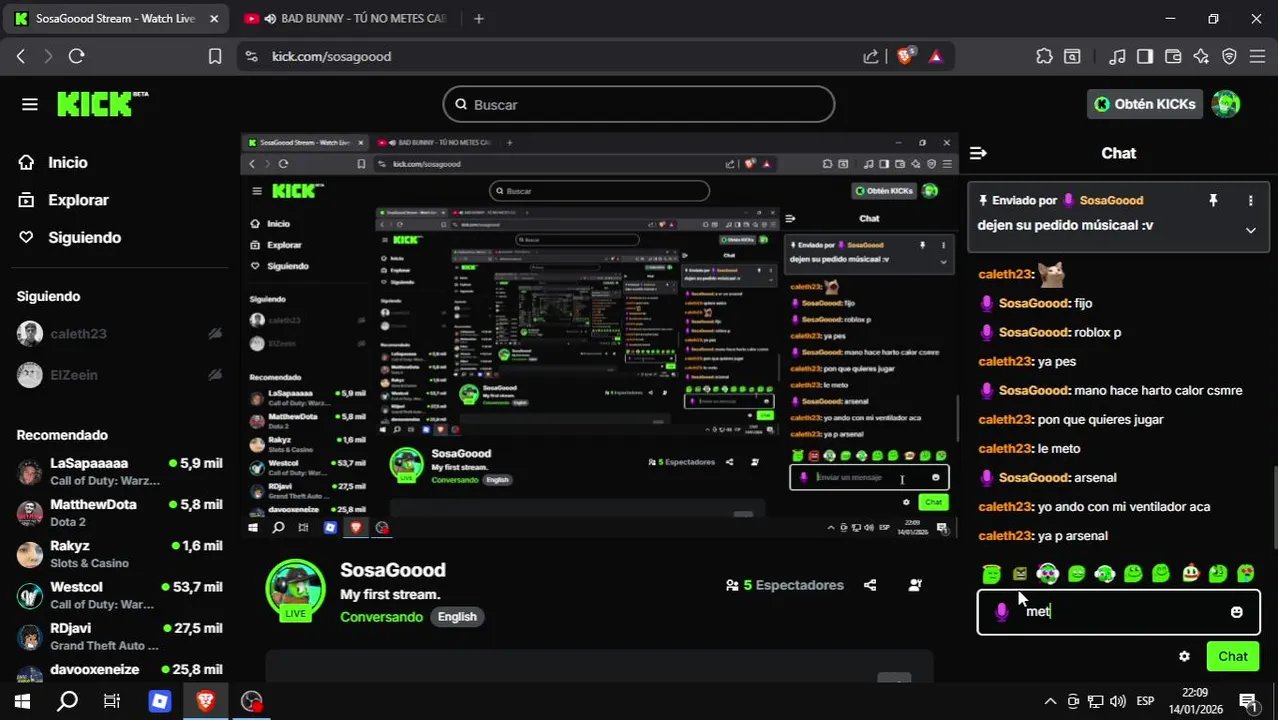Viewport: 1278px width, 720px height.
Task: Go back in browser
Action: coord(20,57)
